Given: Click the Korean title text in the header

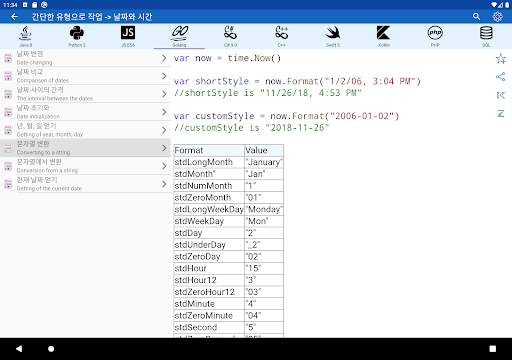Looking at the screenshot, I should tap(92, 17).
